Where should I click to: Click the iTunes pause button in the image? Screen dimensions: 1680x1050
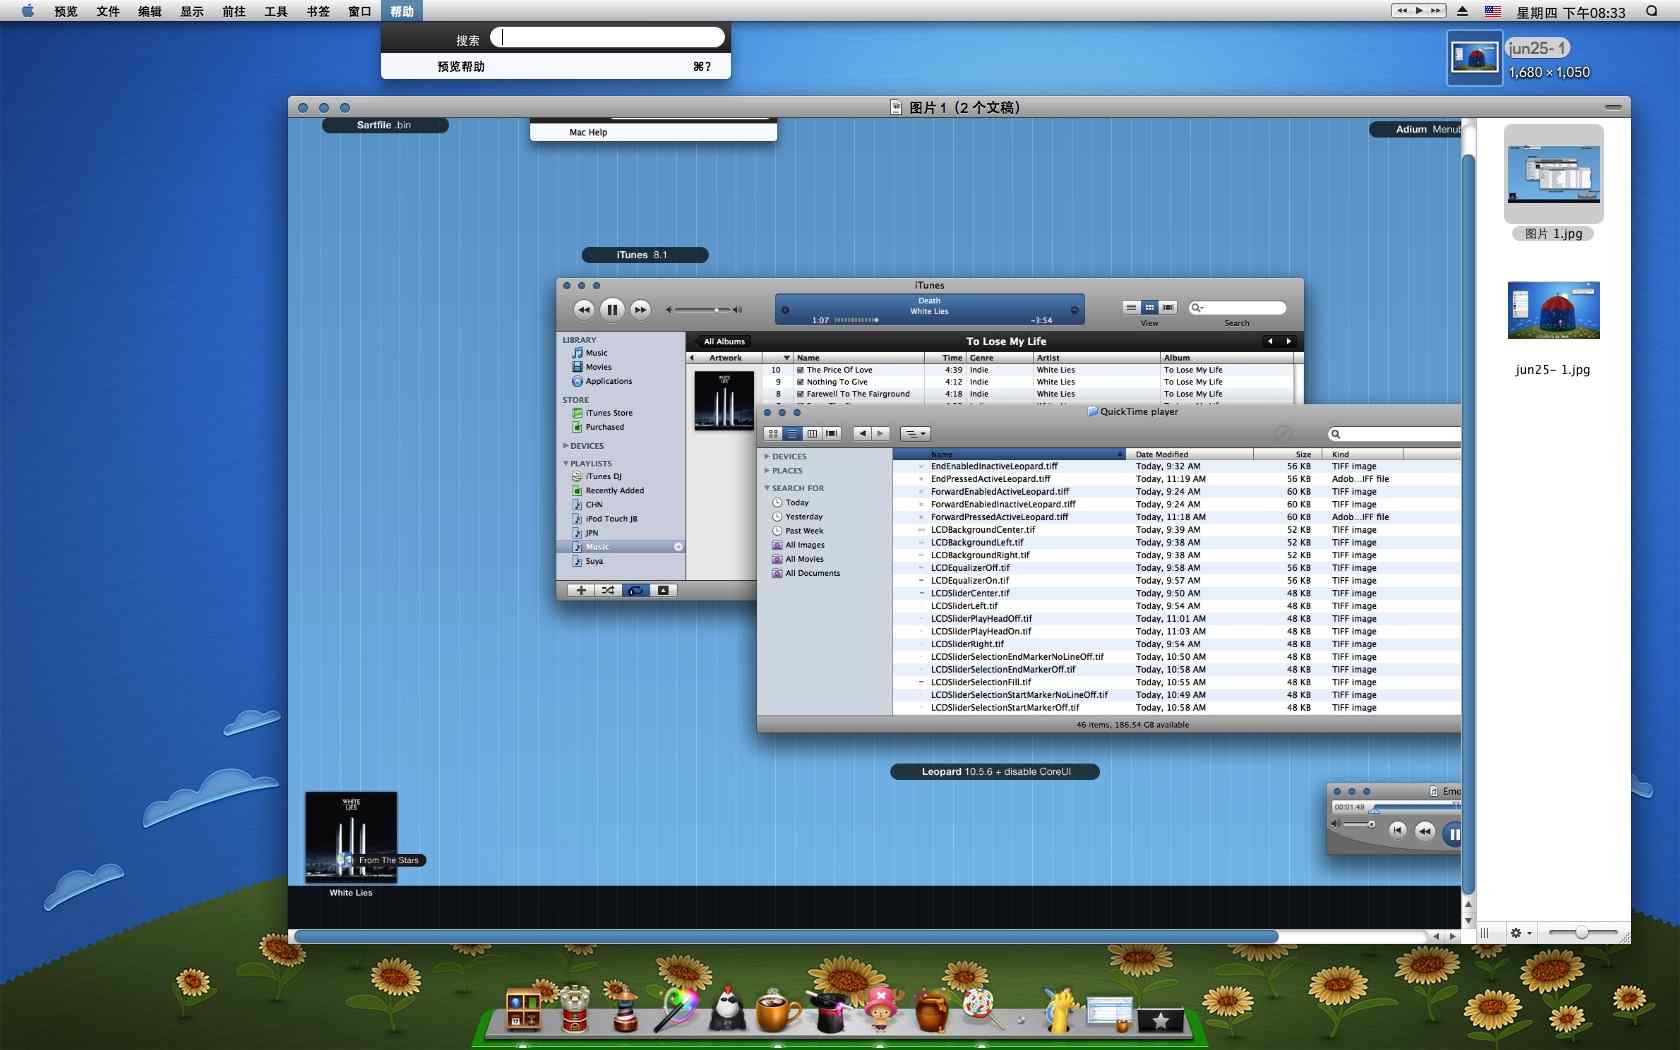pos(612,310)
